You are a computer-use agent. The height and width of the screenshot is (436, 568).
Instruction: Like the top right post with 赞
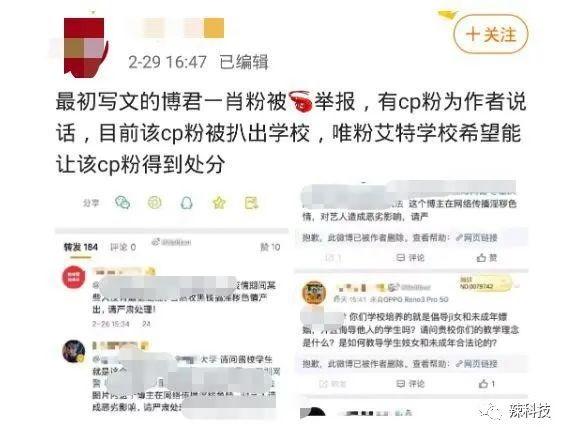487,258
